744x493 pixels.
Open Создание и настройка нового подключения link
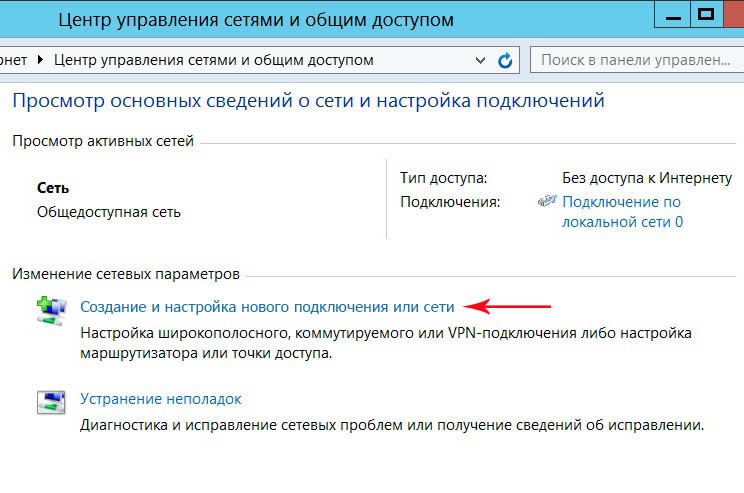coord(267,306)
